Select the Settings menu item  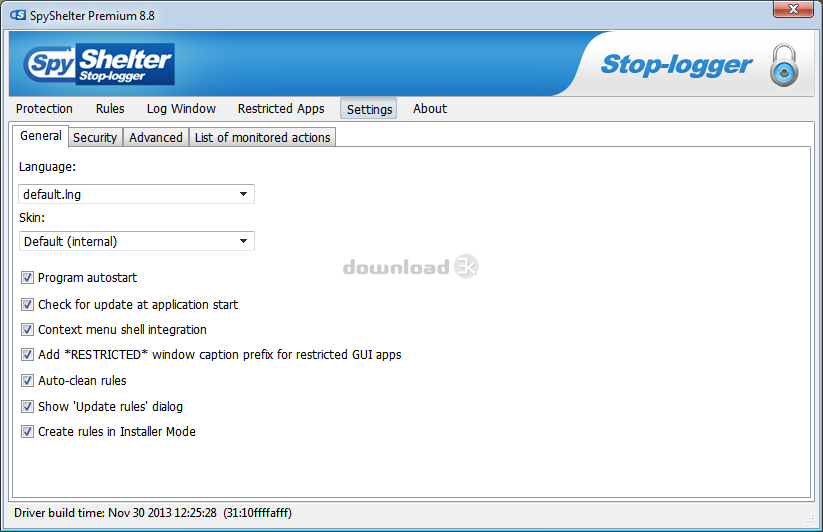click(369, 109)
